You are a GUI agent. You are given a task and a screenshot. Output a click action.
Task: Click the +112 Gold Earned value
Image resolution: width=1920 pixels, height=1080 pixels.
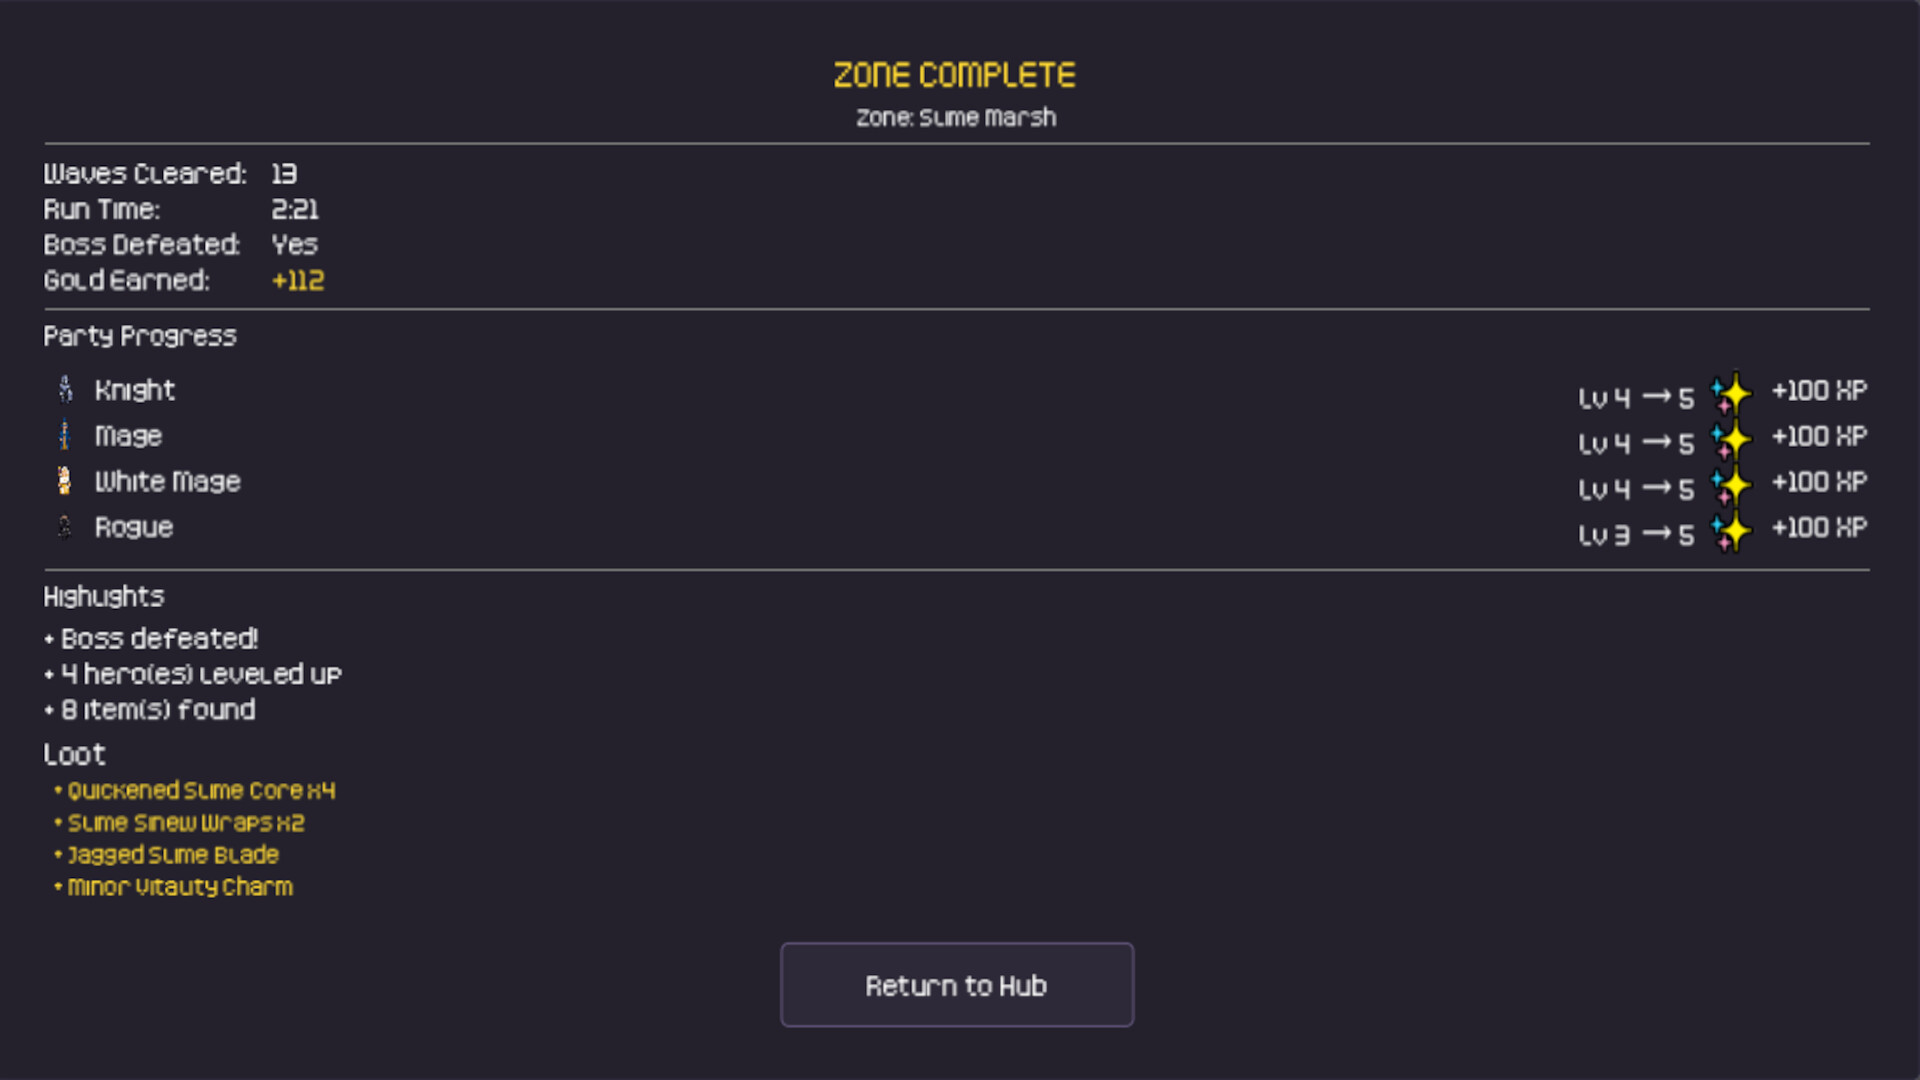pos(298,281)
